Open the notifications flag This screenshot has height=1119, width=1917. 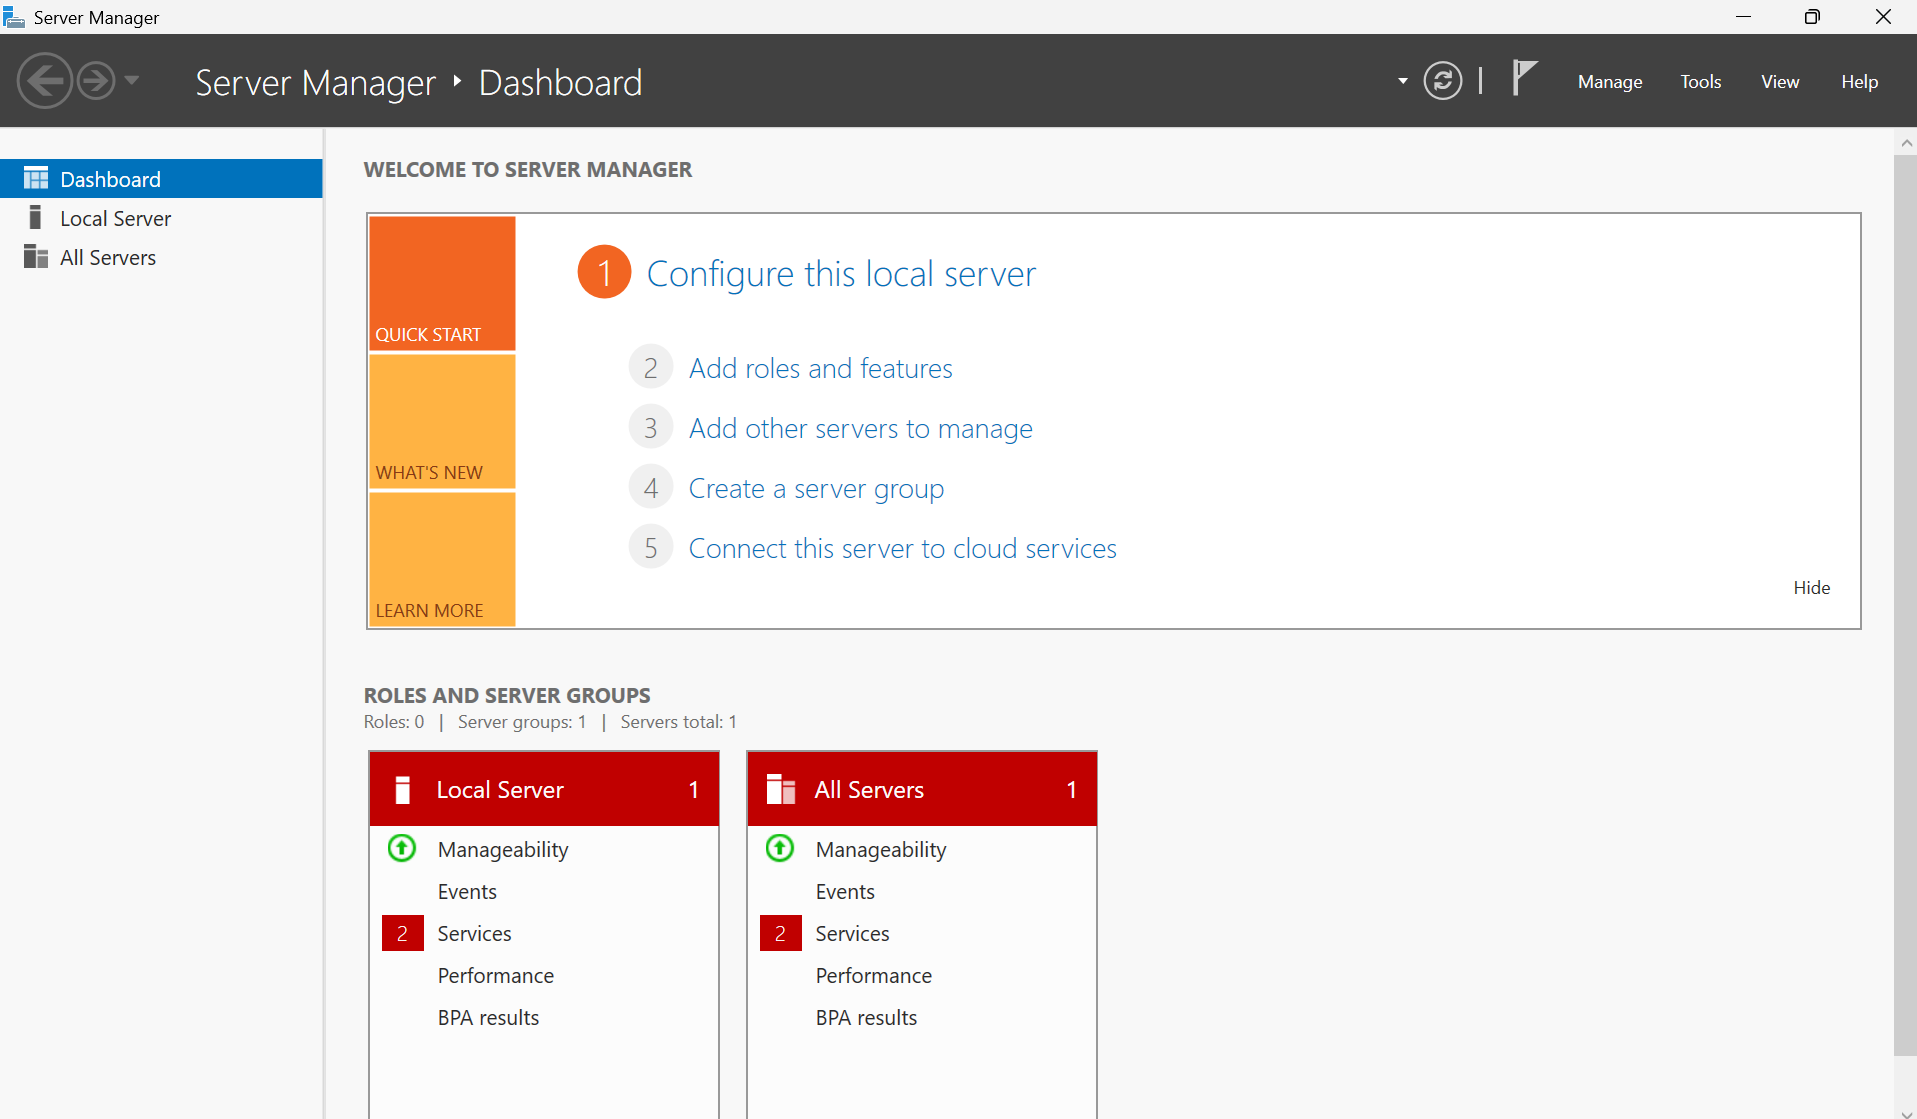pyautogui.click(x=1524, y=78)
